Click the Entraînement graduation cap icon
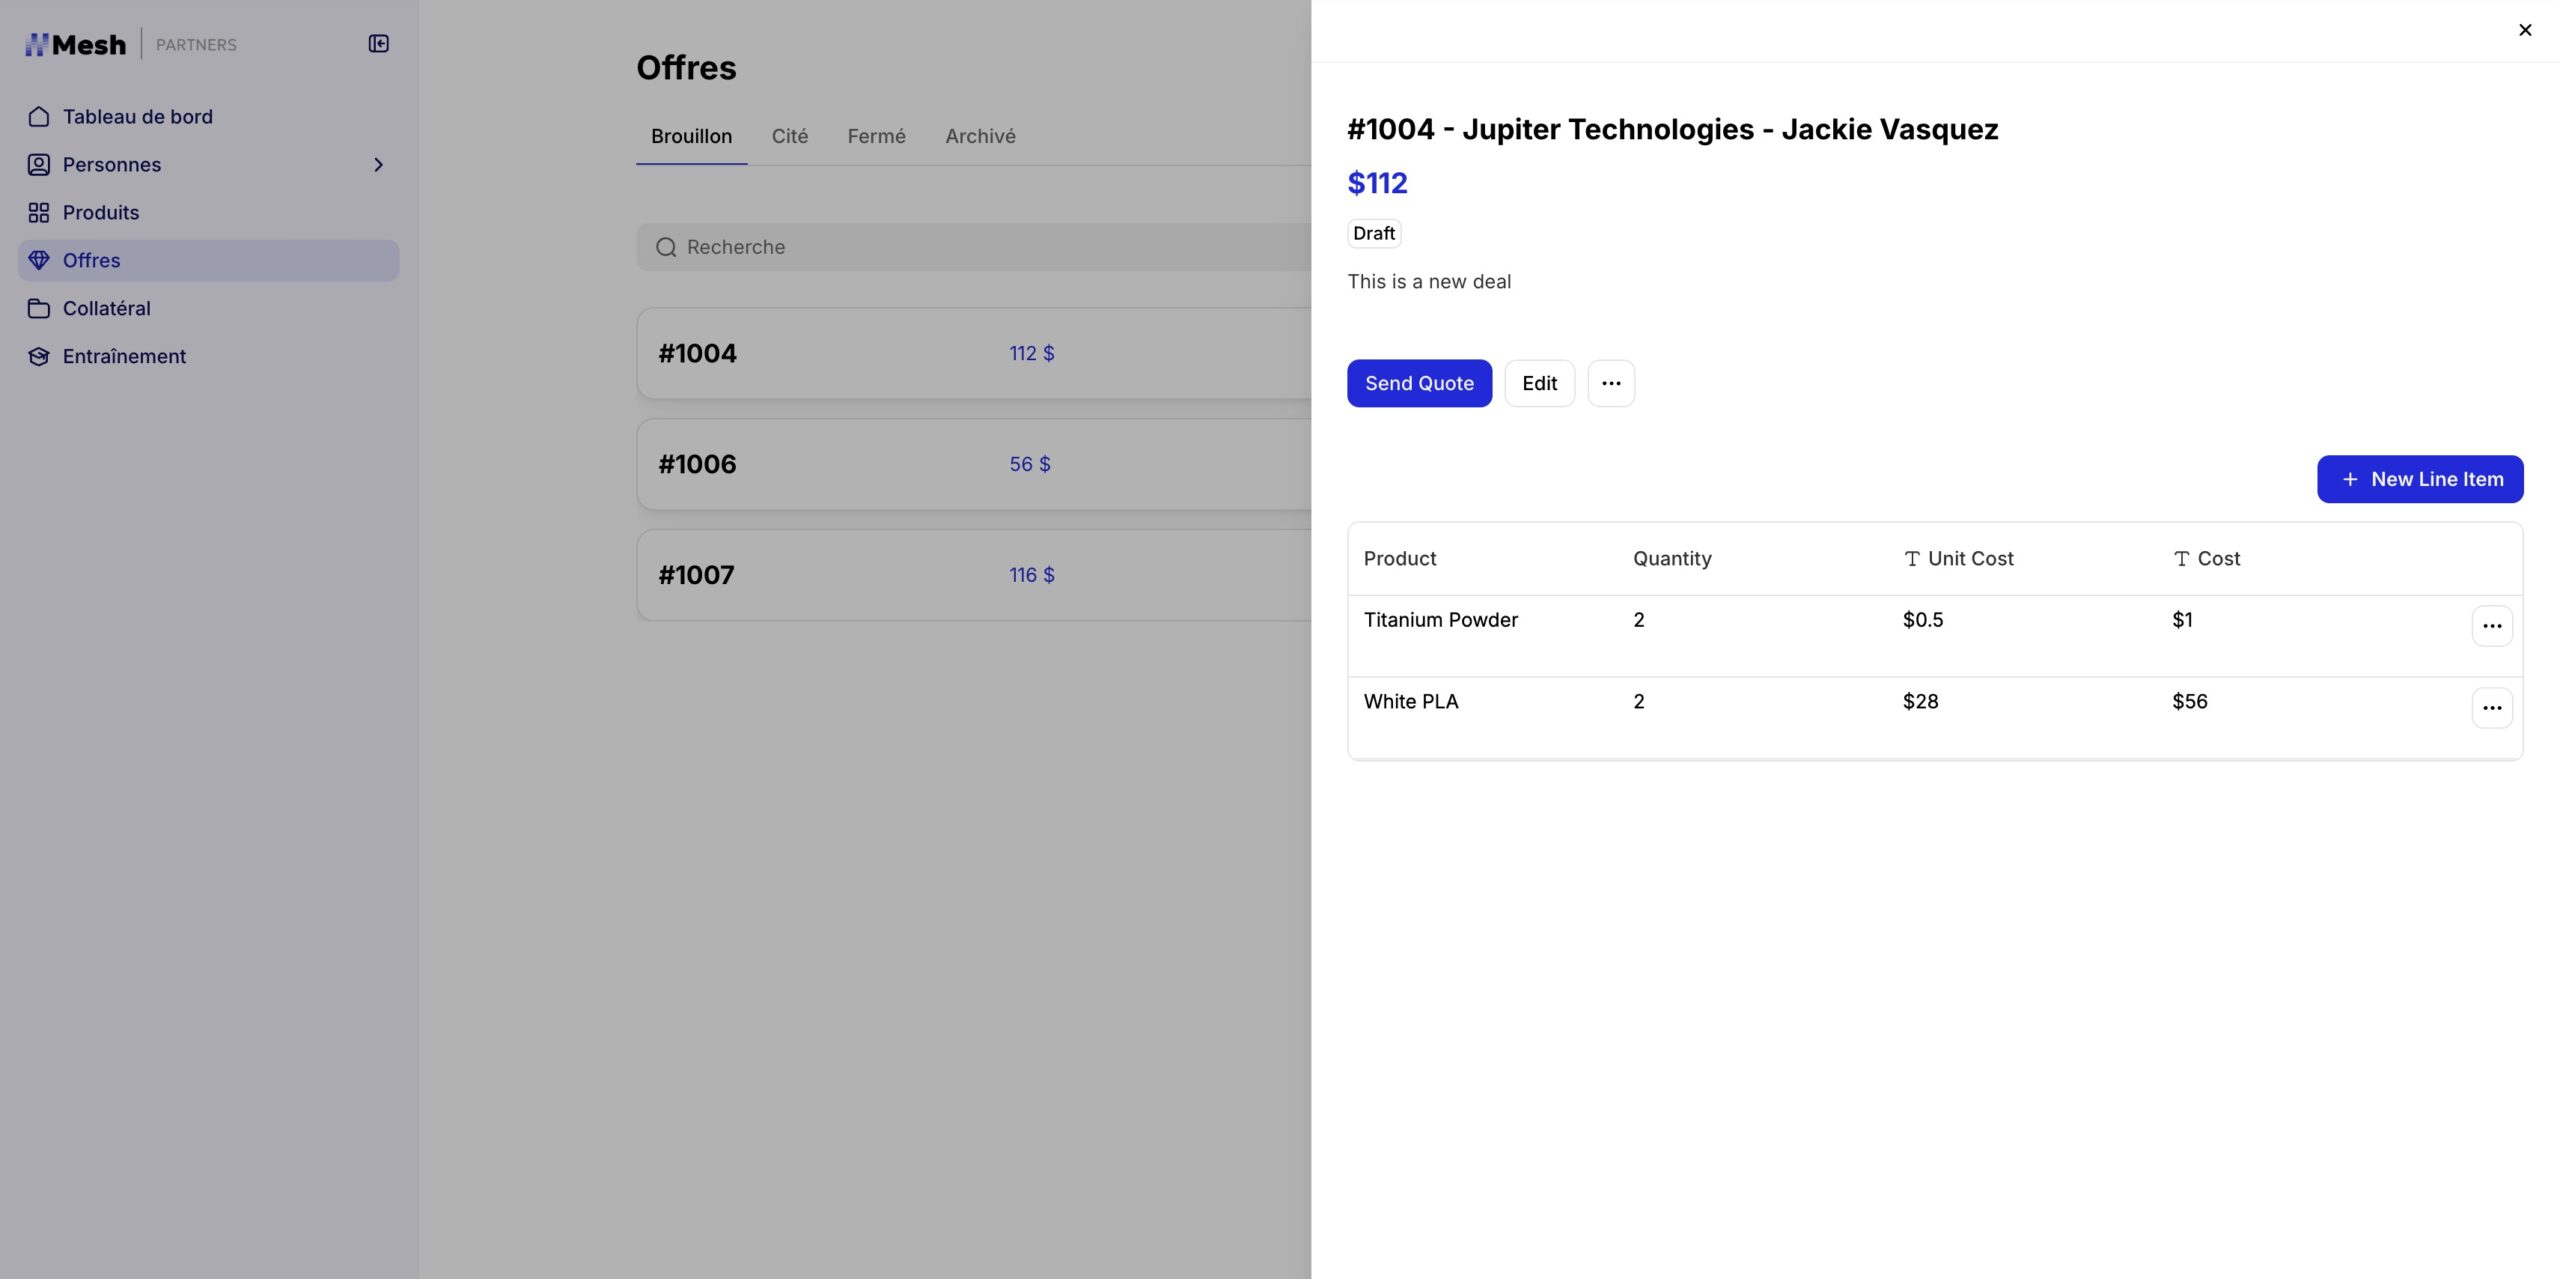Image resolution: width=2560 pixels, height=1279 pixels. point(39,356)
